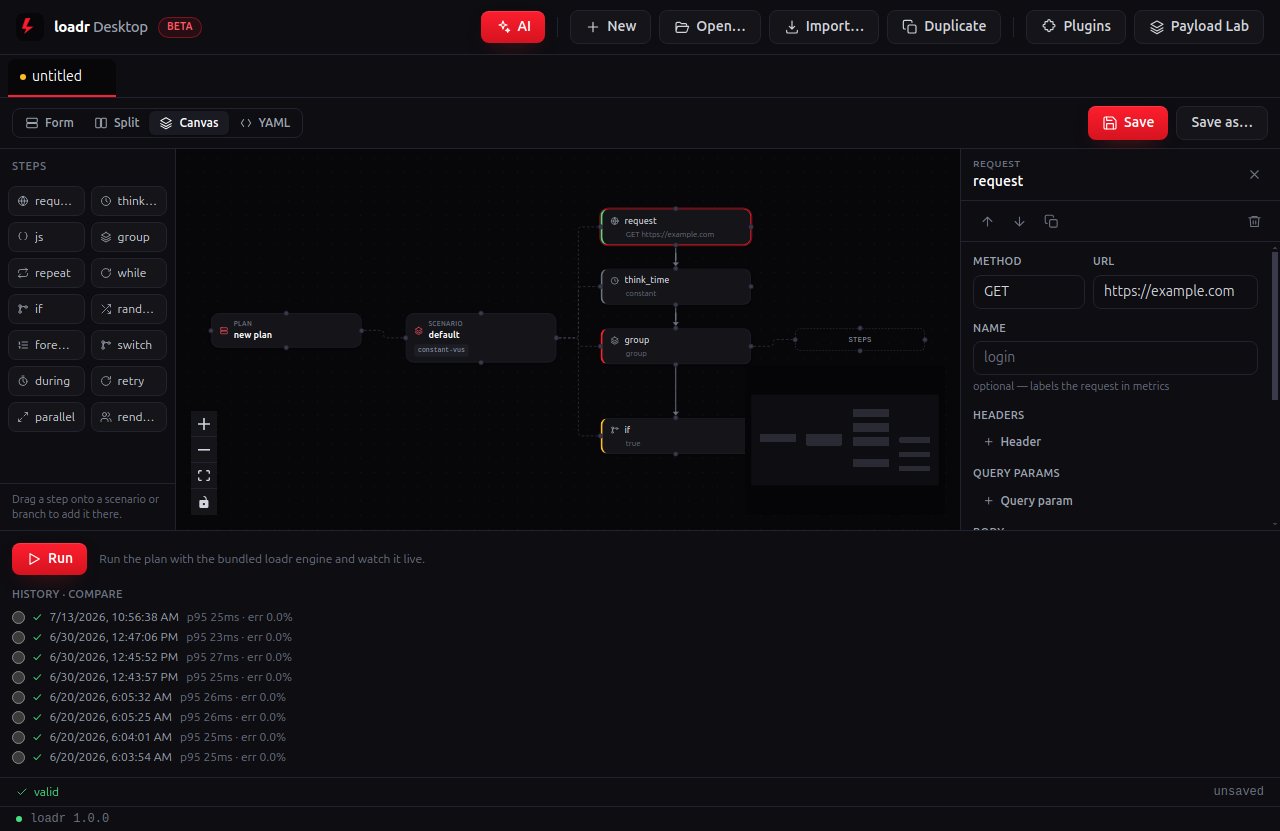Save the plan with Save
Viewport: 1280px width, 831px height.
coord(1128,123)
